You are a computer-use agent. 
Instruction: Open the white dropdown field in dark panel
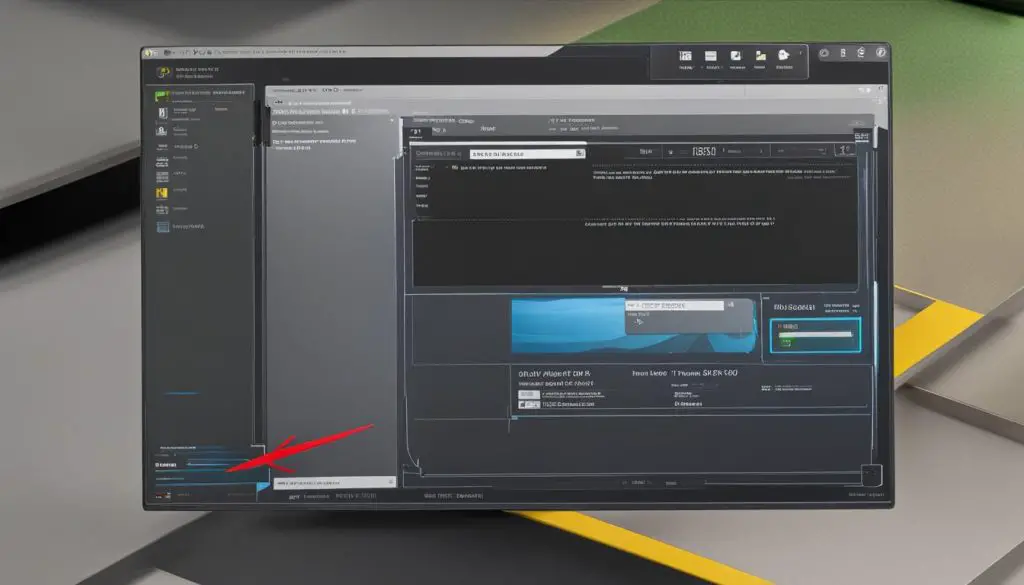(x=526, y=154)
